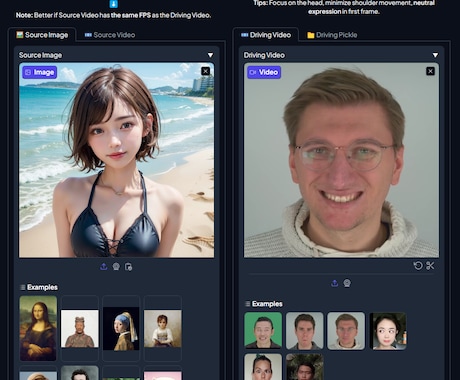Open the Driving Video tab
The width and height of the screenshot is (460, 380).
(266, 35)
